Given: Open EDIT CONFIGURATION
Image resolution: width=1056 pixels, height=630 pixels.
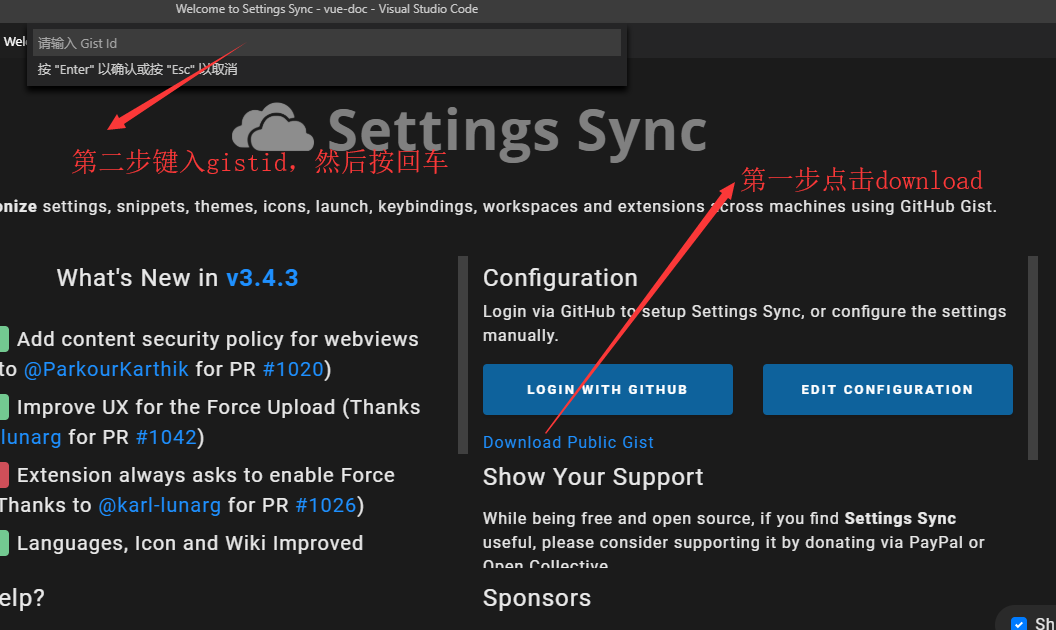Looking at the screenshot, I should pos(888,389).
